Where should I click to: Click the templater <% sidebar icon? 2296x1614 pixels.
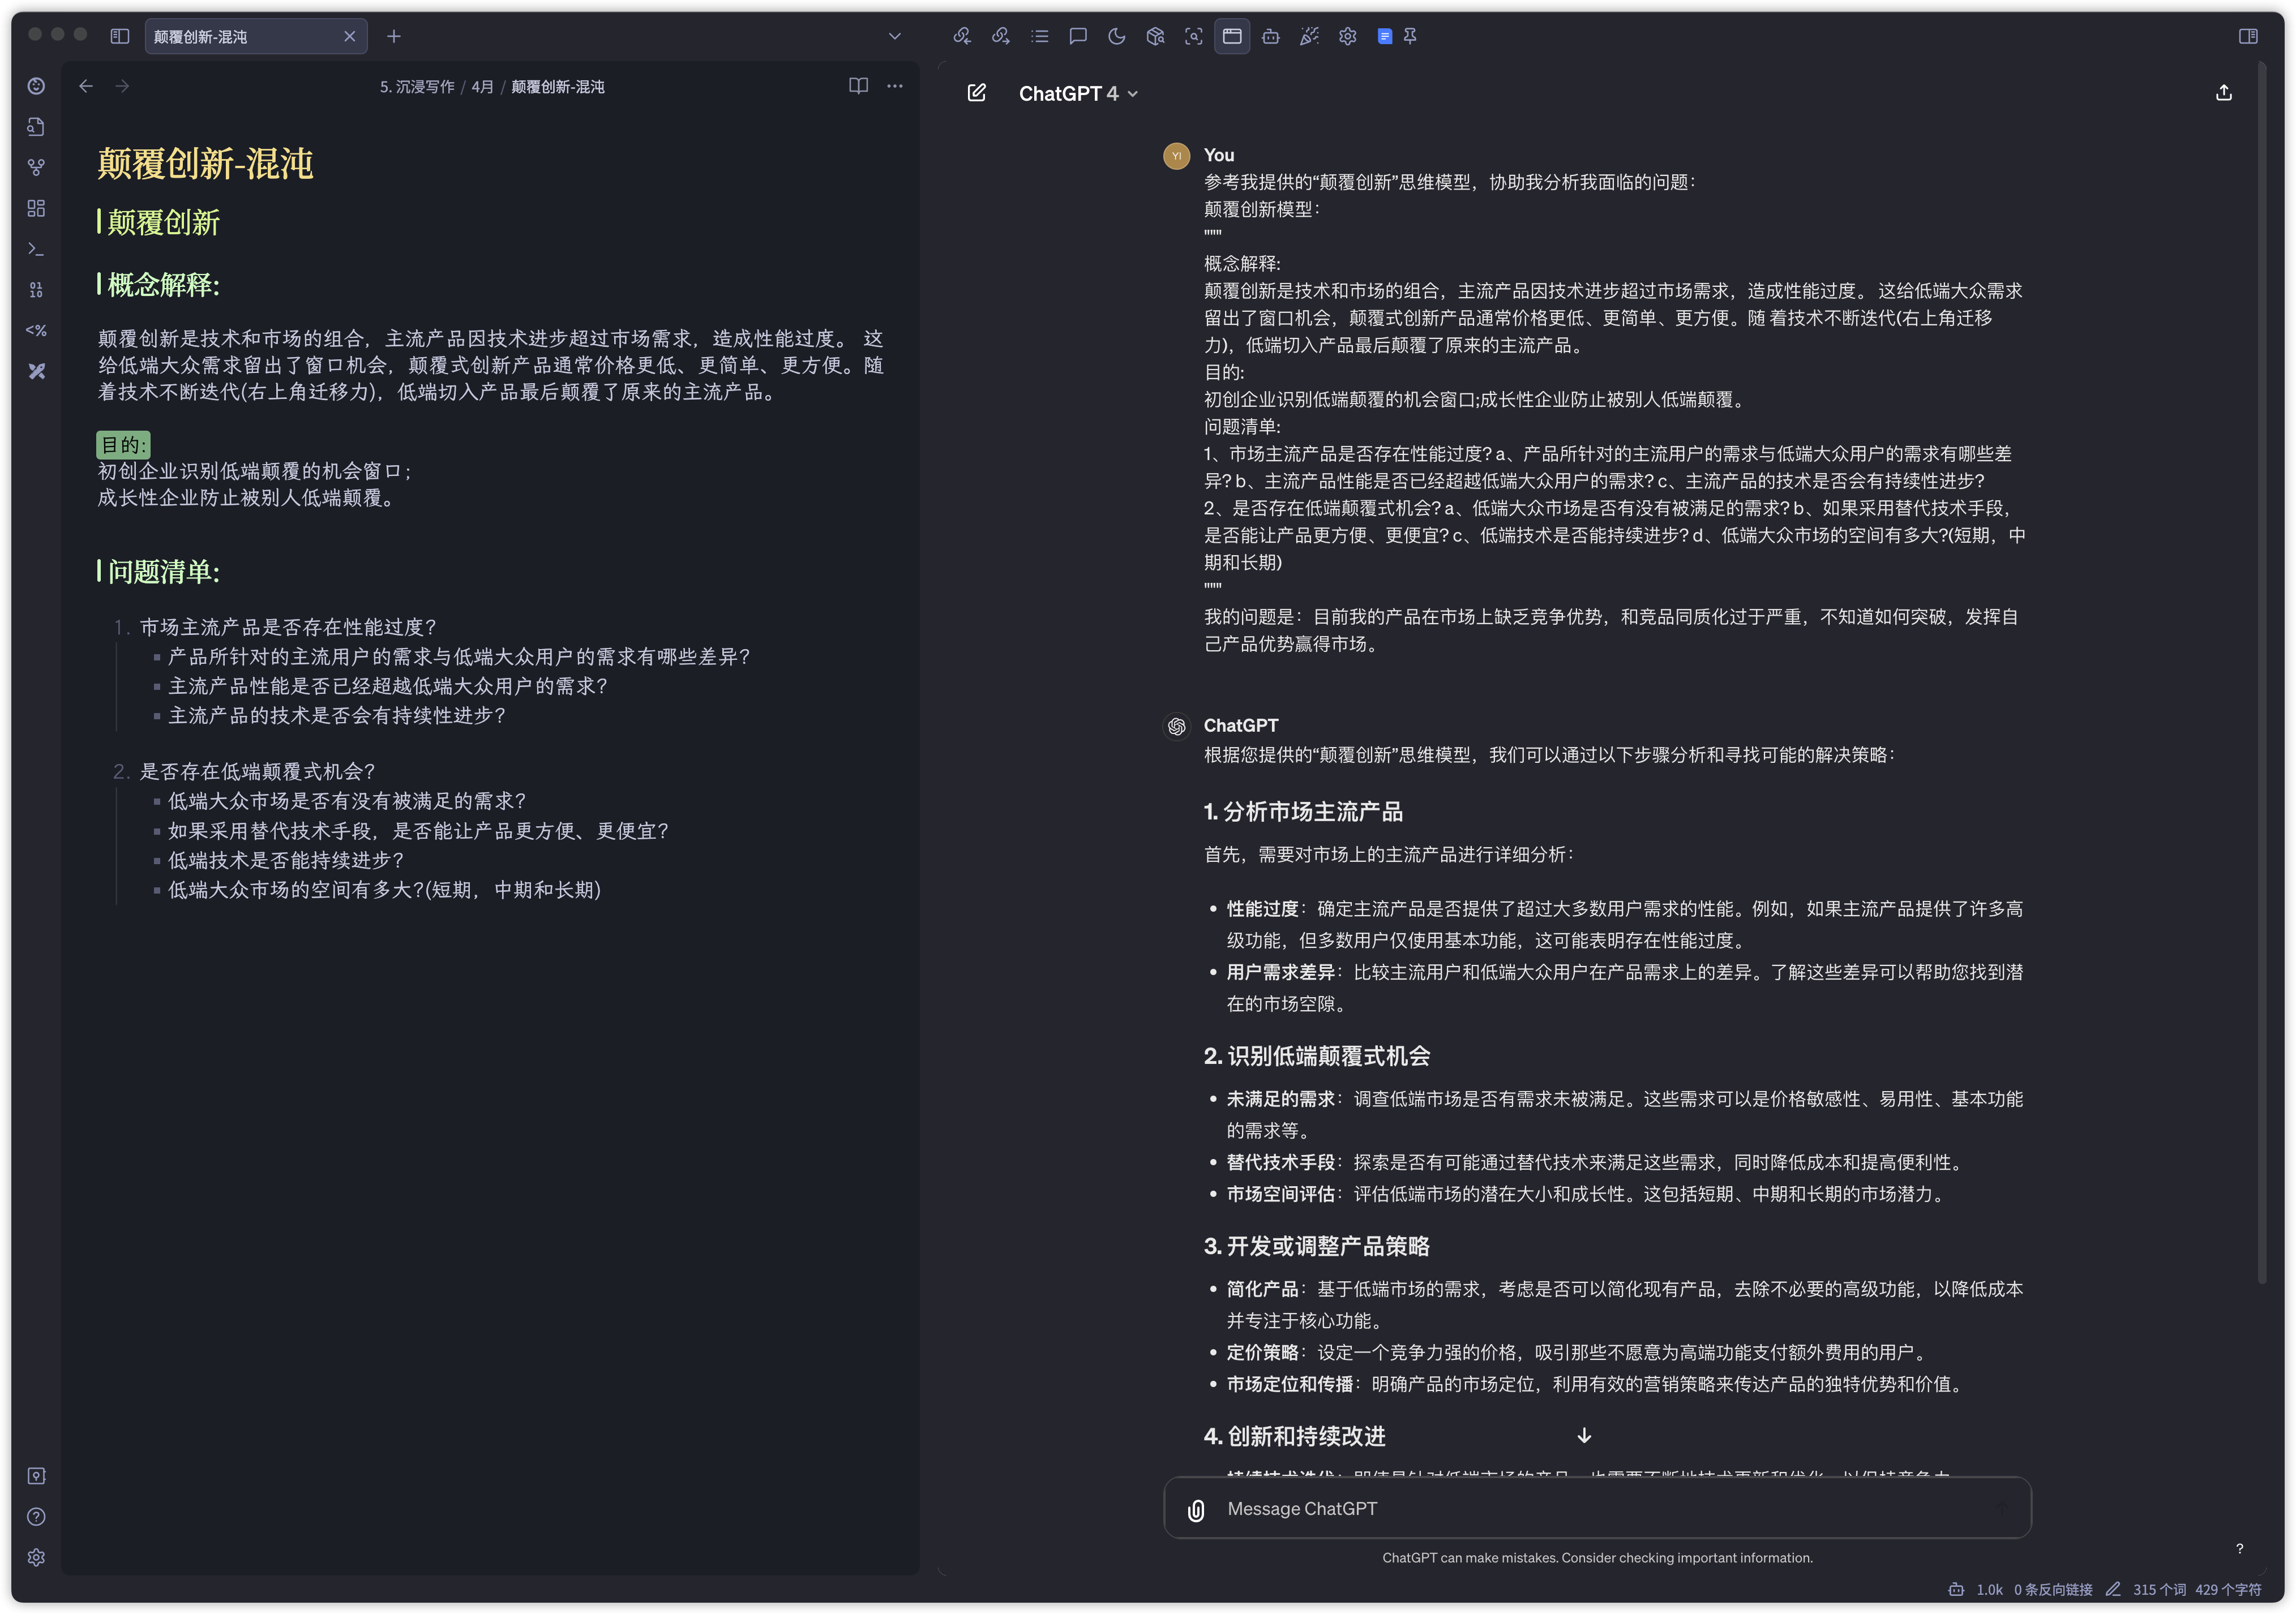click(x=36, y=330)
